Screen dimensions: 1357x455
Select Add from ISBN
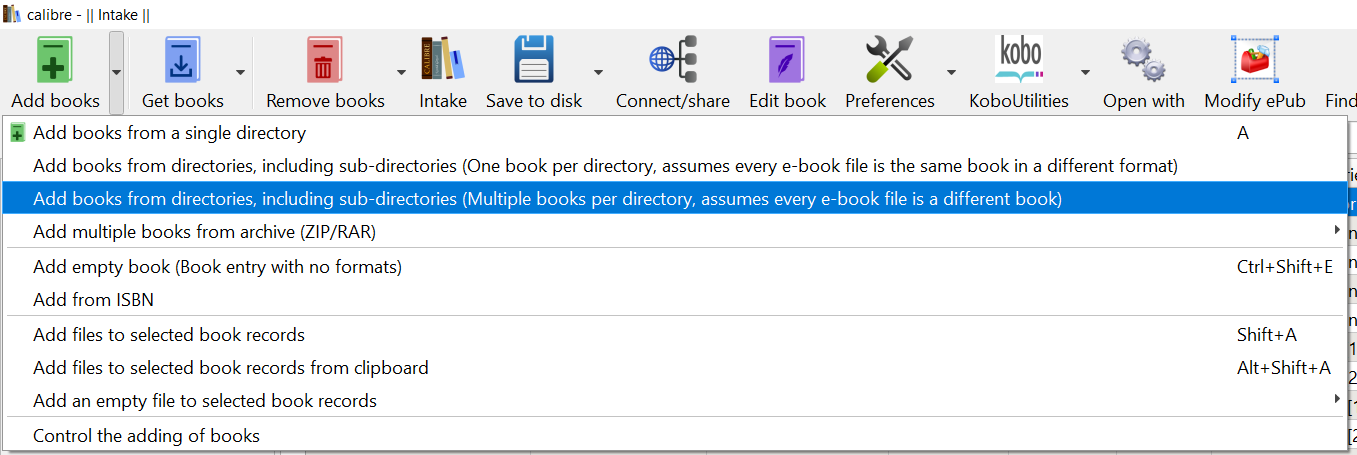click(x=93, y=300)
